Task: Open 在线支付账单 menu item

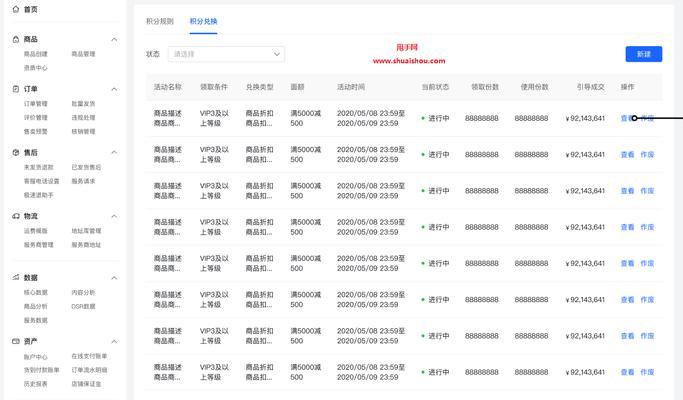Action: tap(89, 356)
